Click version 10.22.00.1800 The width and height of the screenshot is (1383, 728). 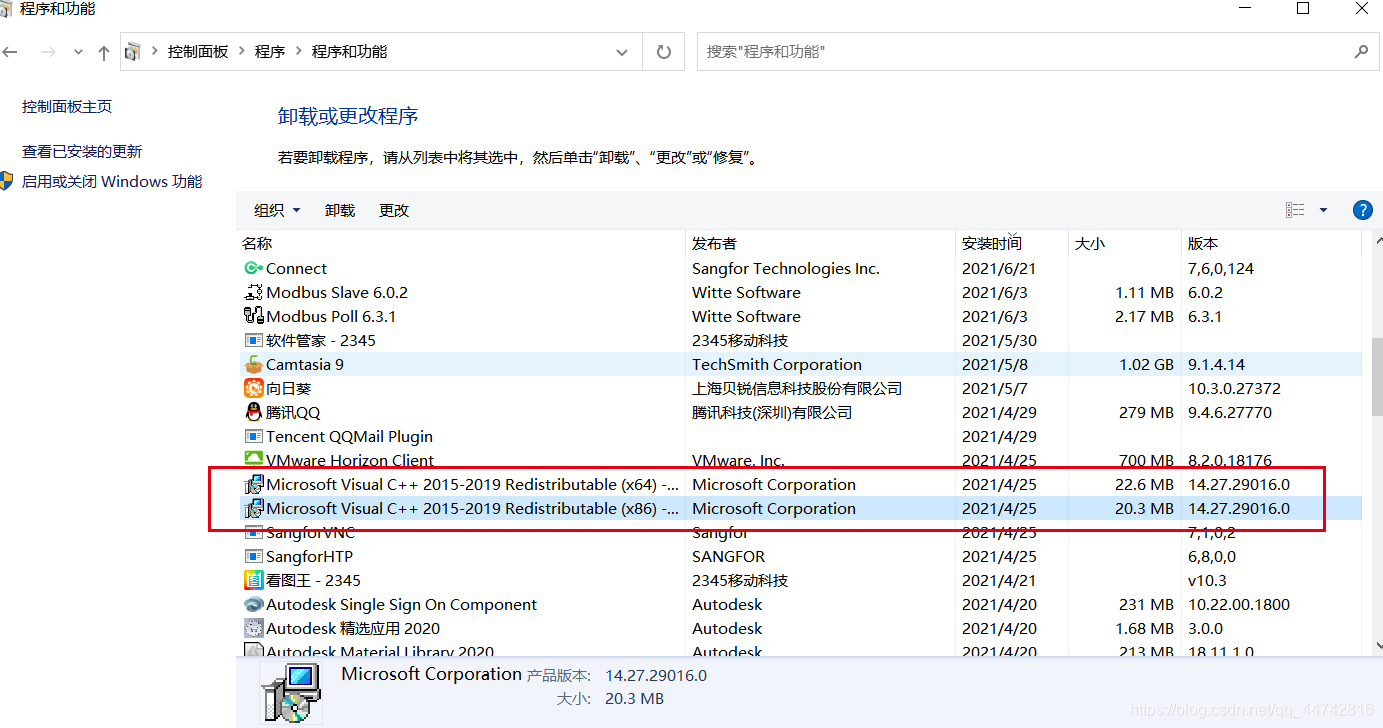pyautogui.click(x=1239, y=604)
